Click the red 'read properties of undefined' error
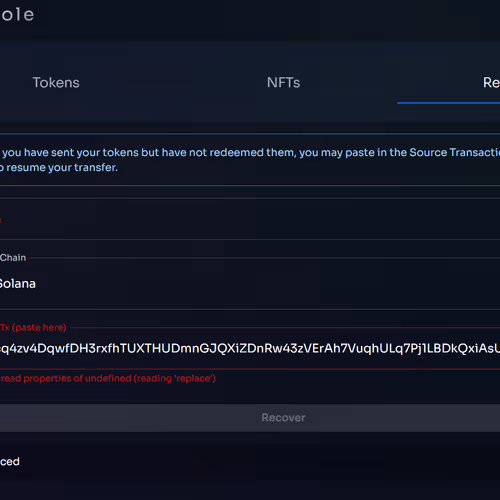Viewport: 500px width, 500px height. 108,379
